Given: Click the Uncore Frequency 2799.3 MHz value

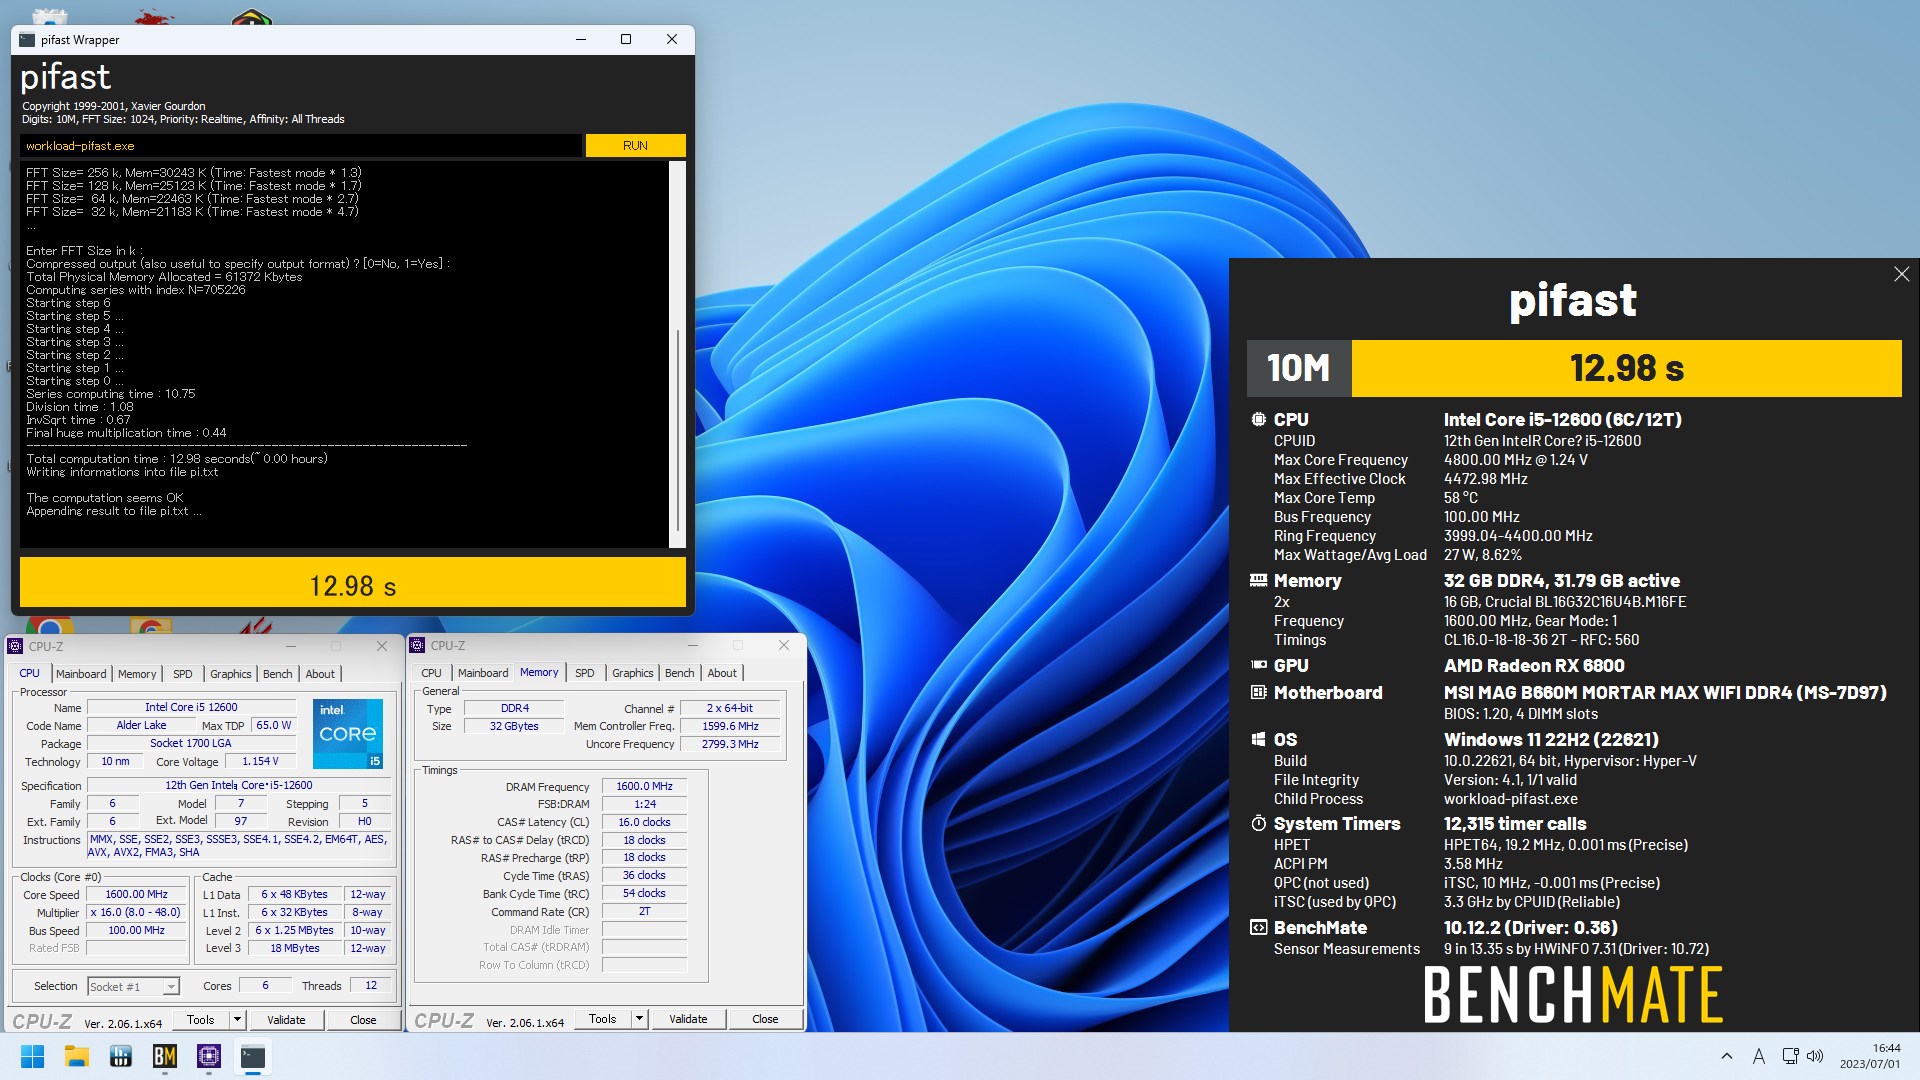Looking at the screenshot, I should 730,745.
